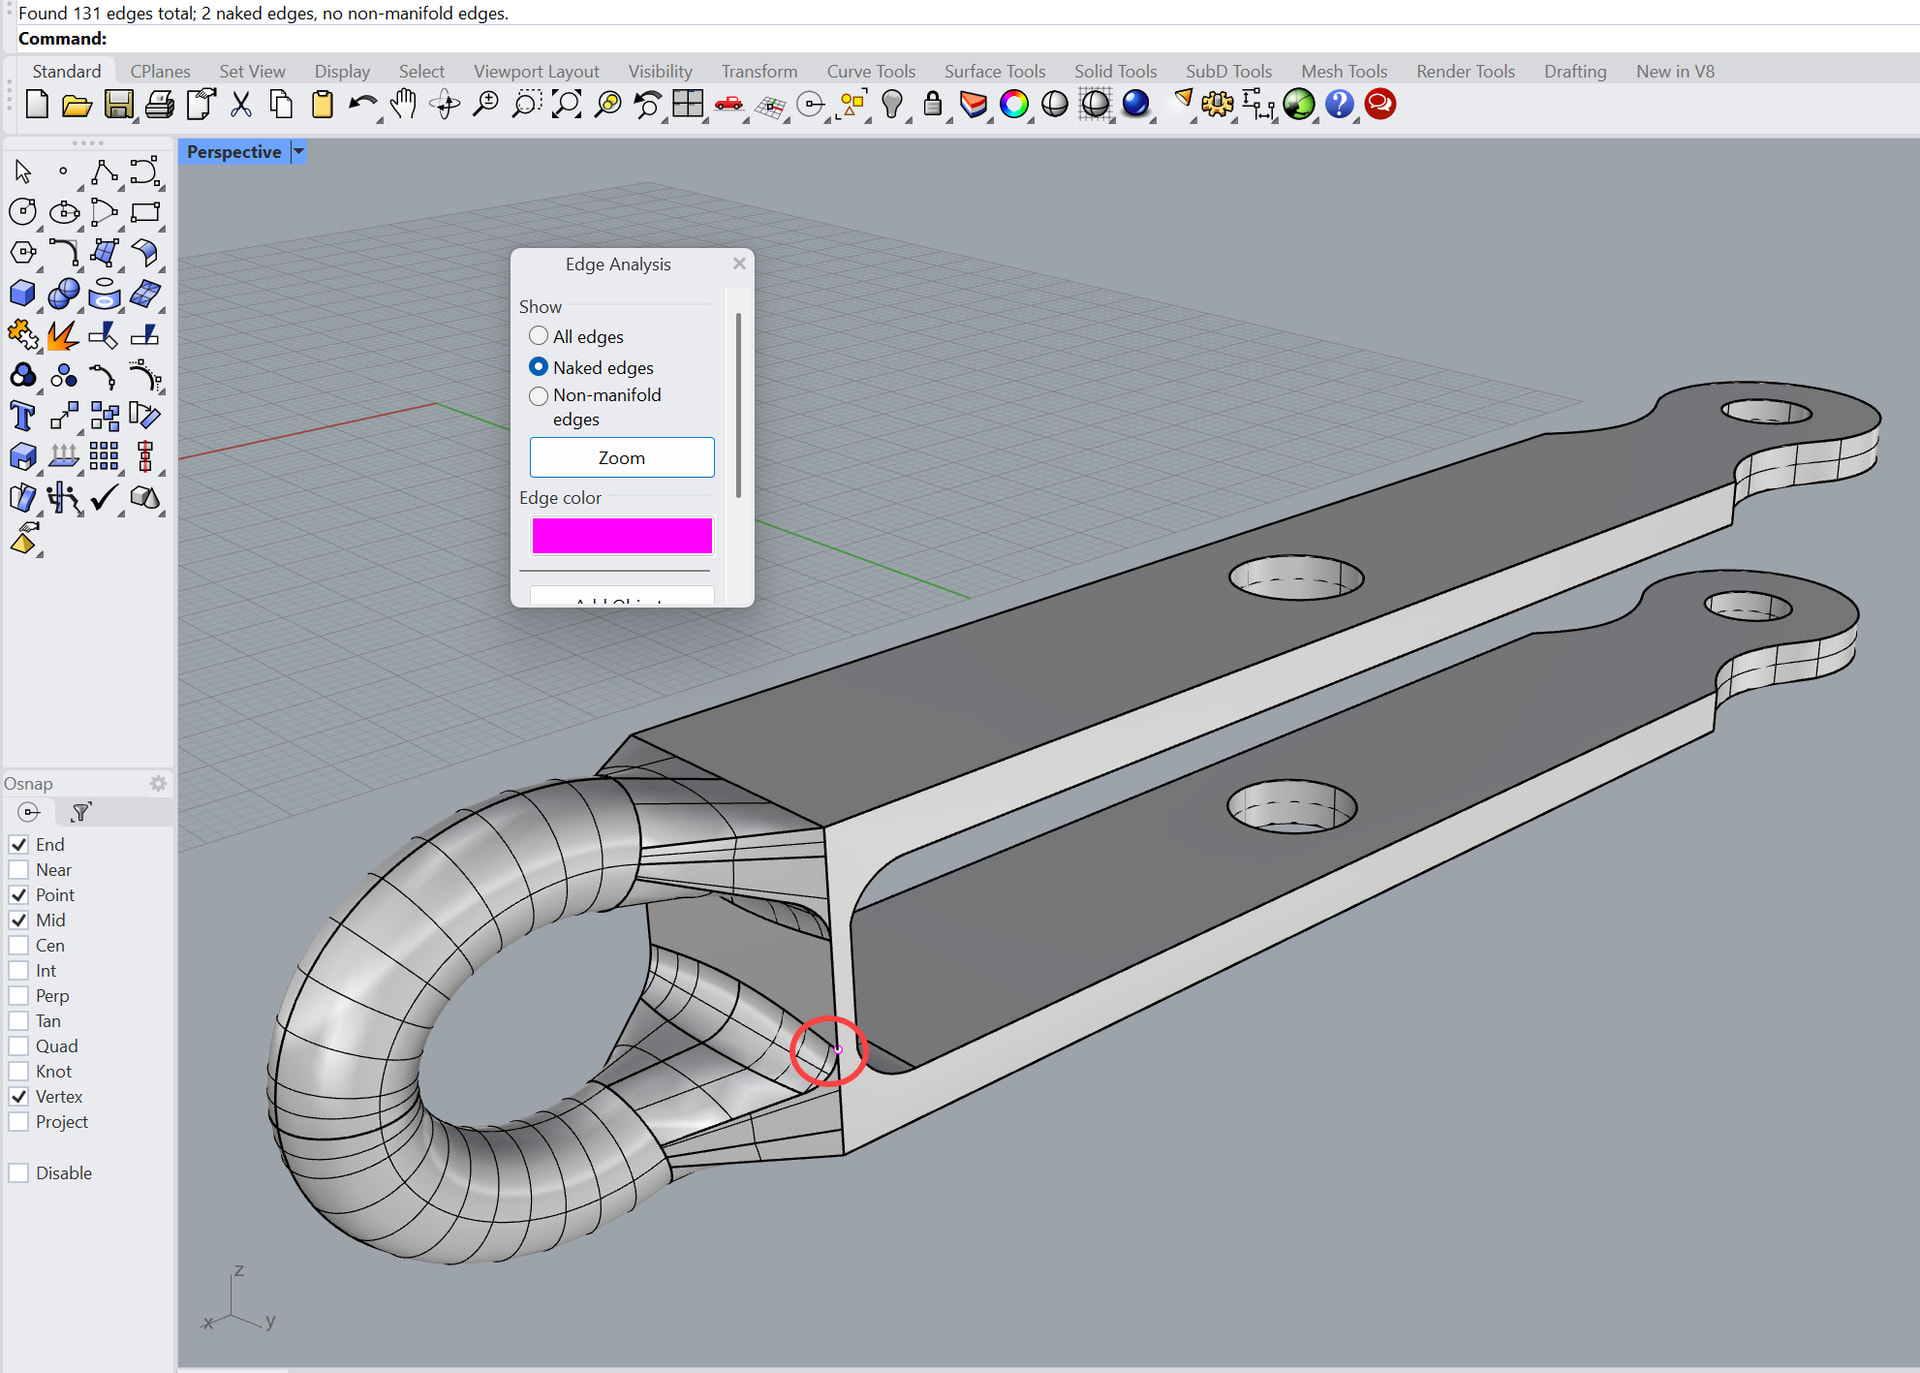The image size is (1920, 1373).
Task: Toggle the Disable osnap checkbox
Action: (19, 1173)
